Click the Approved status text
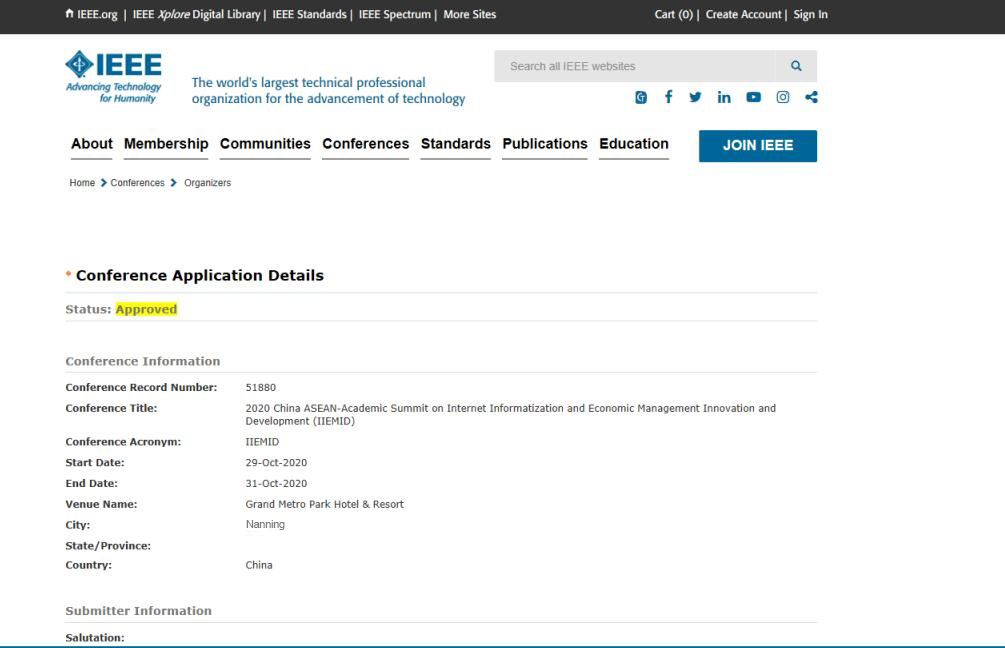 (x=146, y=310)
